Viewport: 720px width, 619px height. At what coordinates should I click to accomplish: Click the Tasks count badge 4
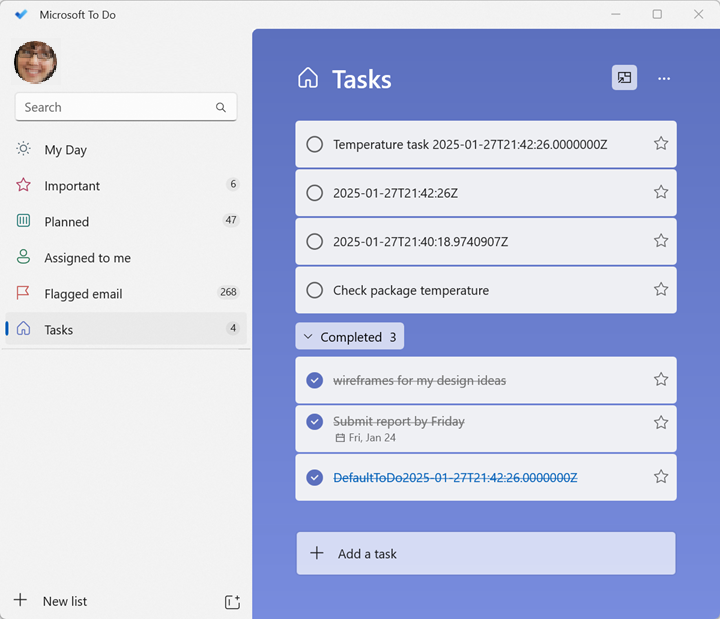click(x=233, y=328)
